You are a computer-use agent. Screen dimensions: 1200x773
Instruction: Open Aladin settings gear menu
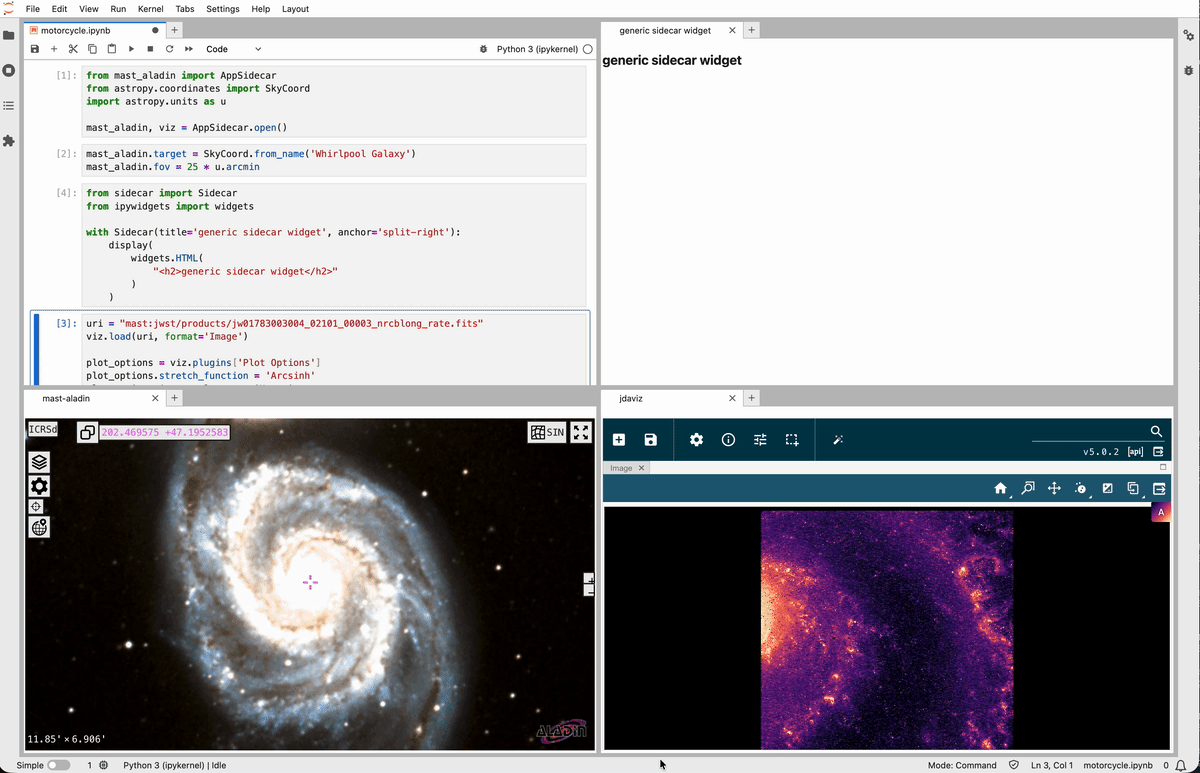tap(39, 486)
